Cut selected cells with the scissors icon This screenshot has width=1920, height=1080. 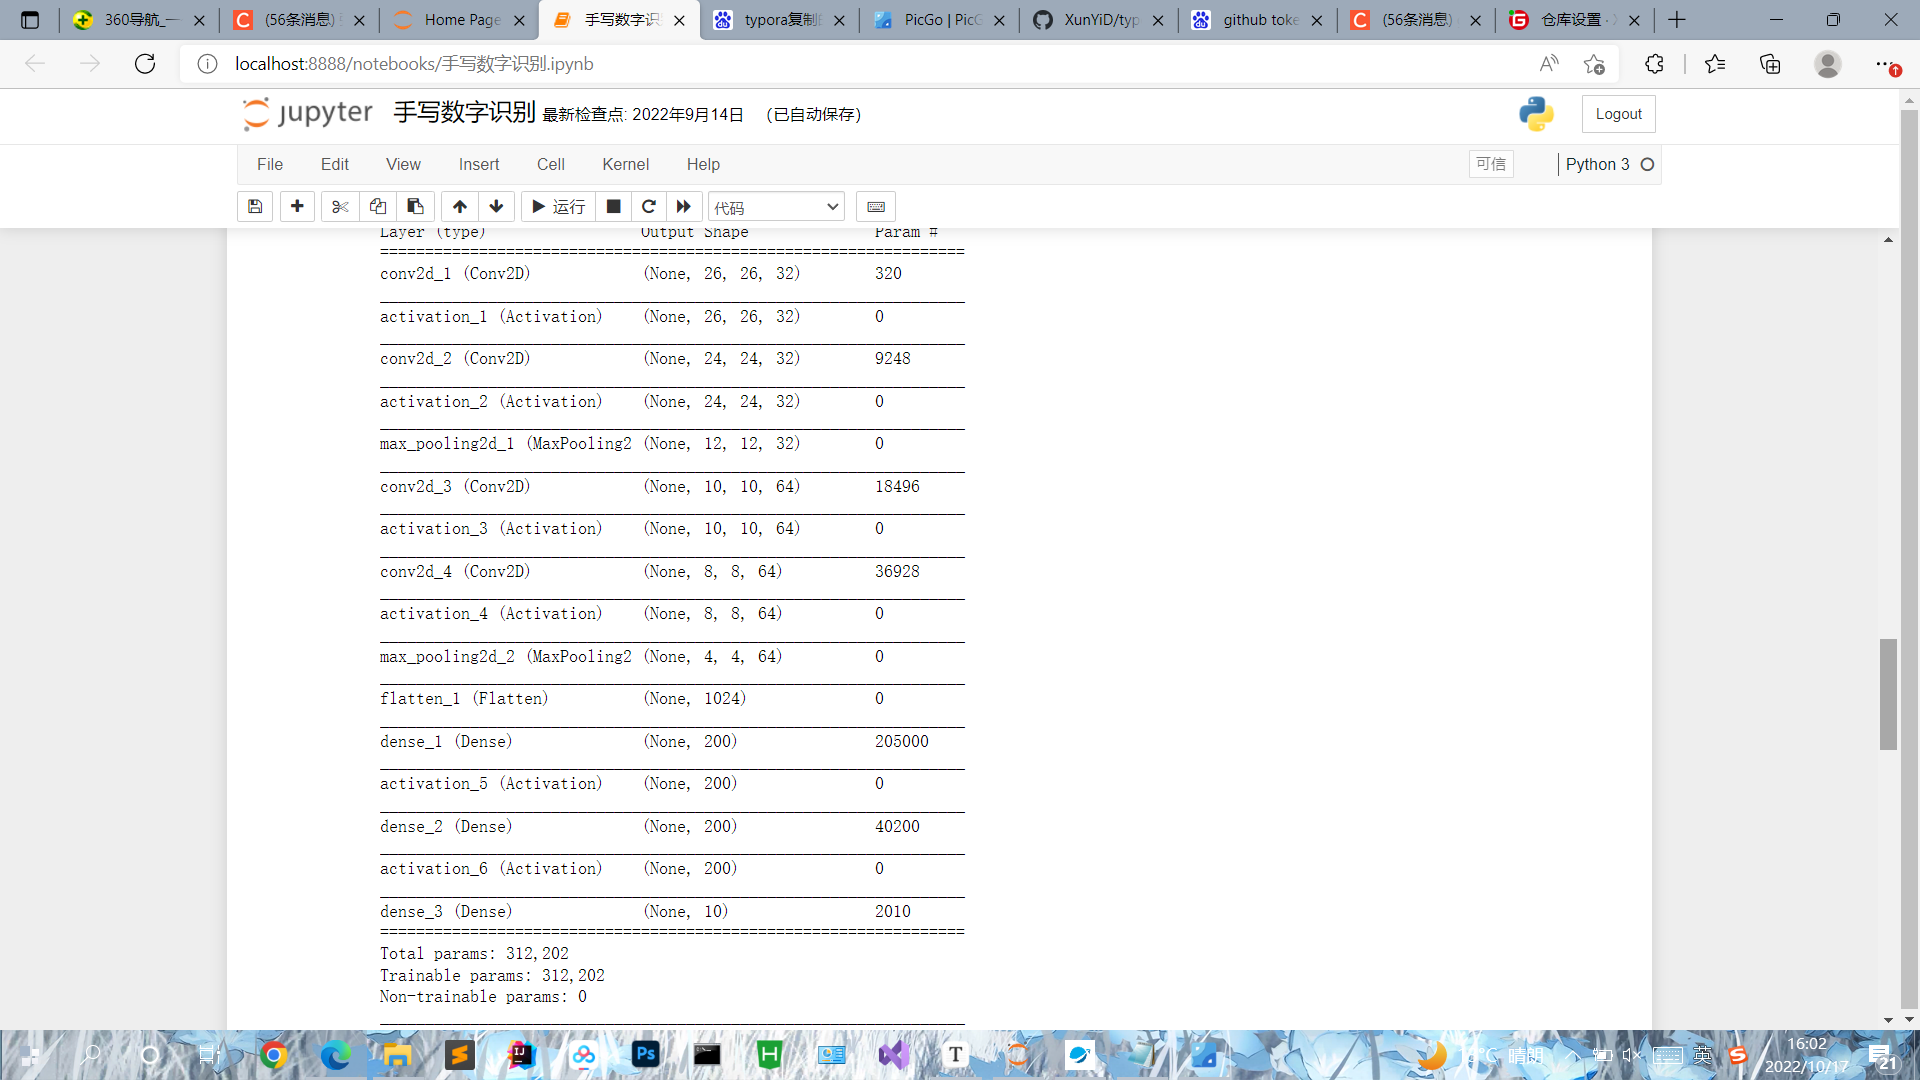pos(340,207)
